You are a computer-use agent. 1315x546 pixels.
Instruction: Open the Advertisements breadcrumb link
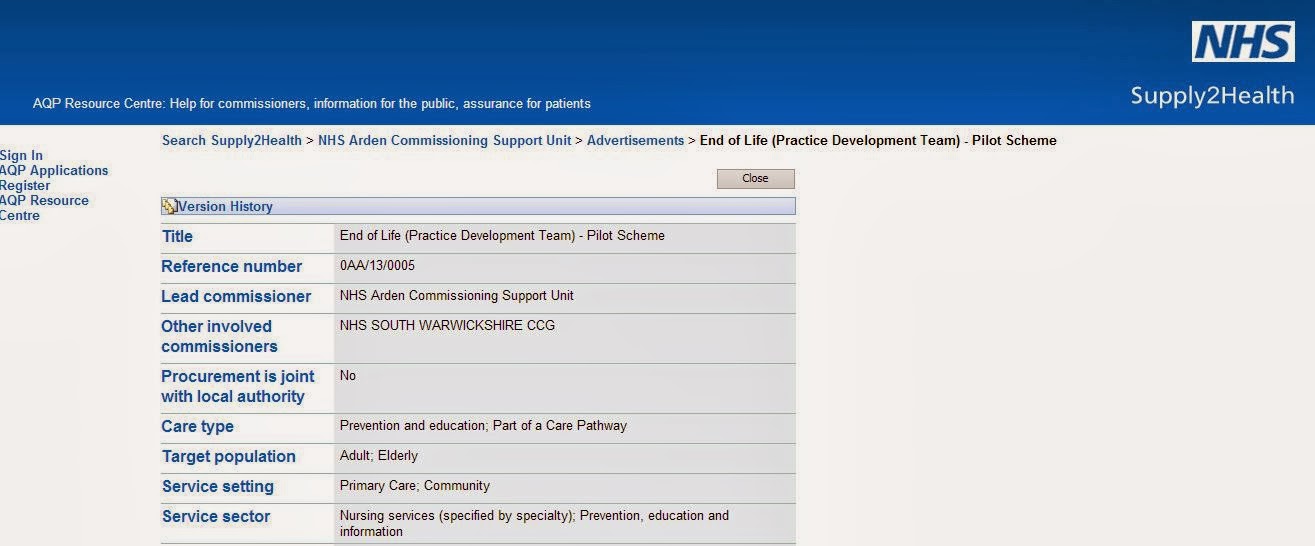pyautogui.click(x=635, y=141)
